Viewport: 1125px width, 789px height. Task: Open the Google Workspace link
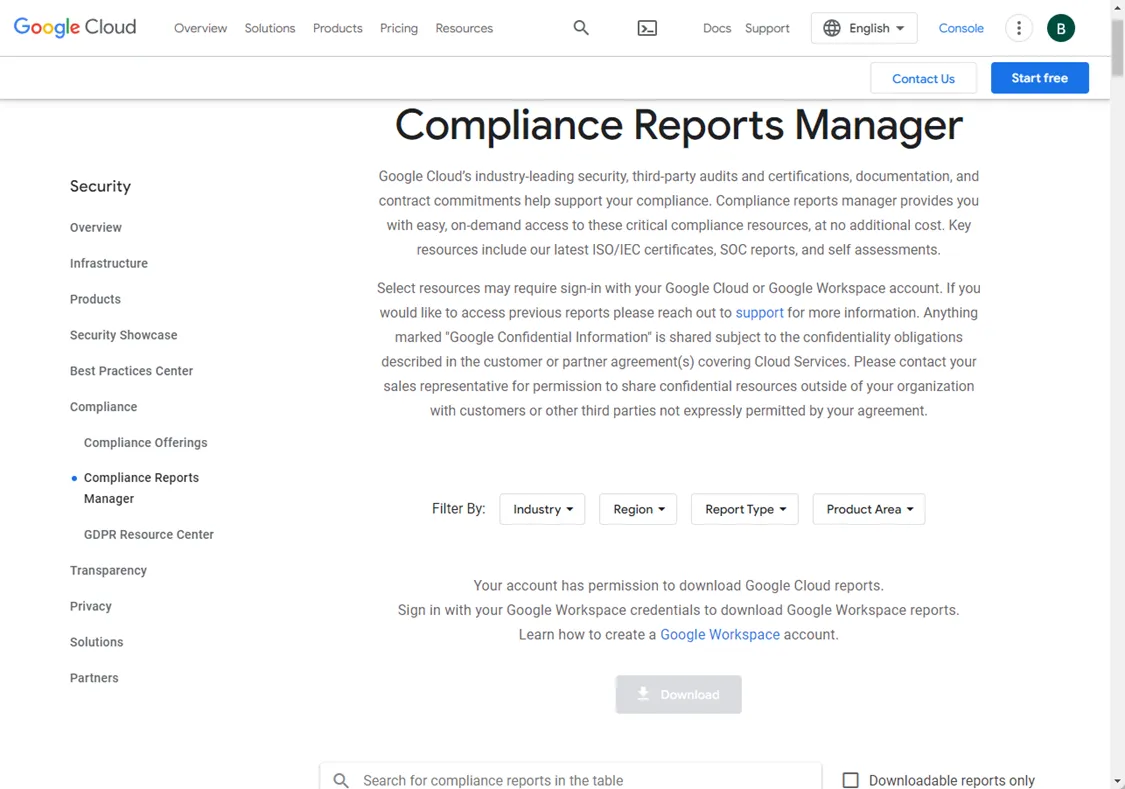pos(719,634)
